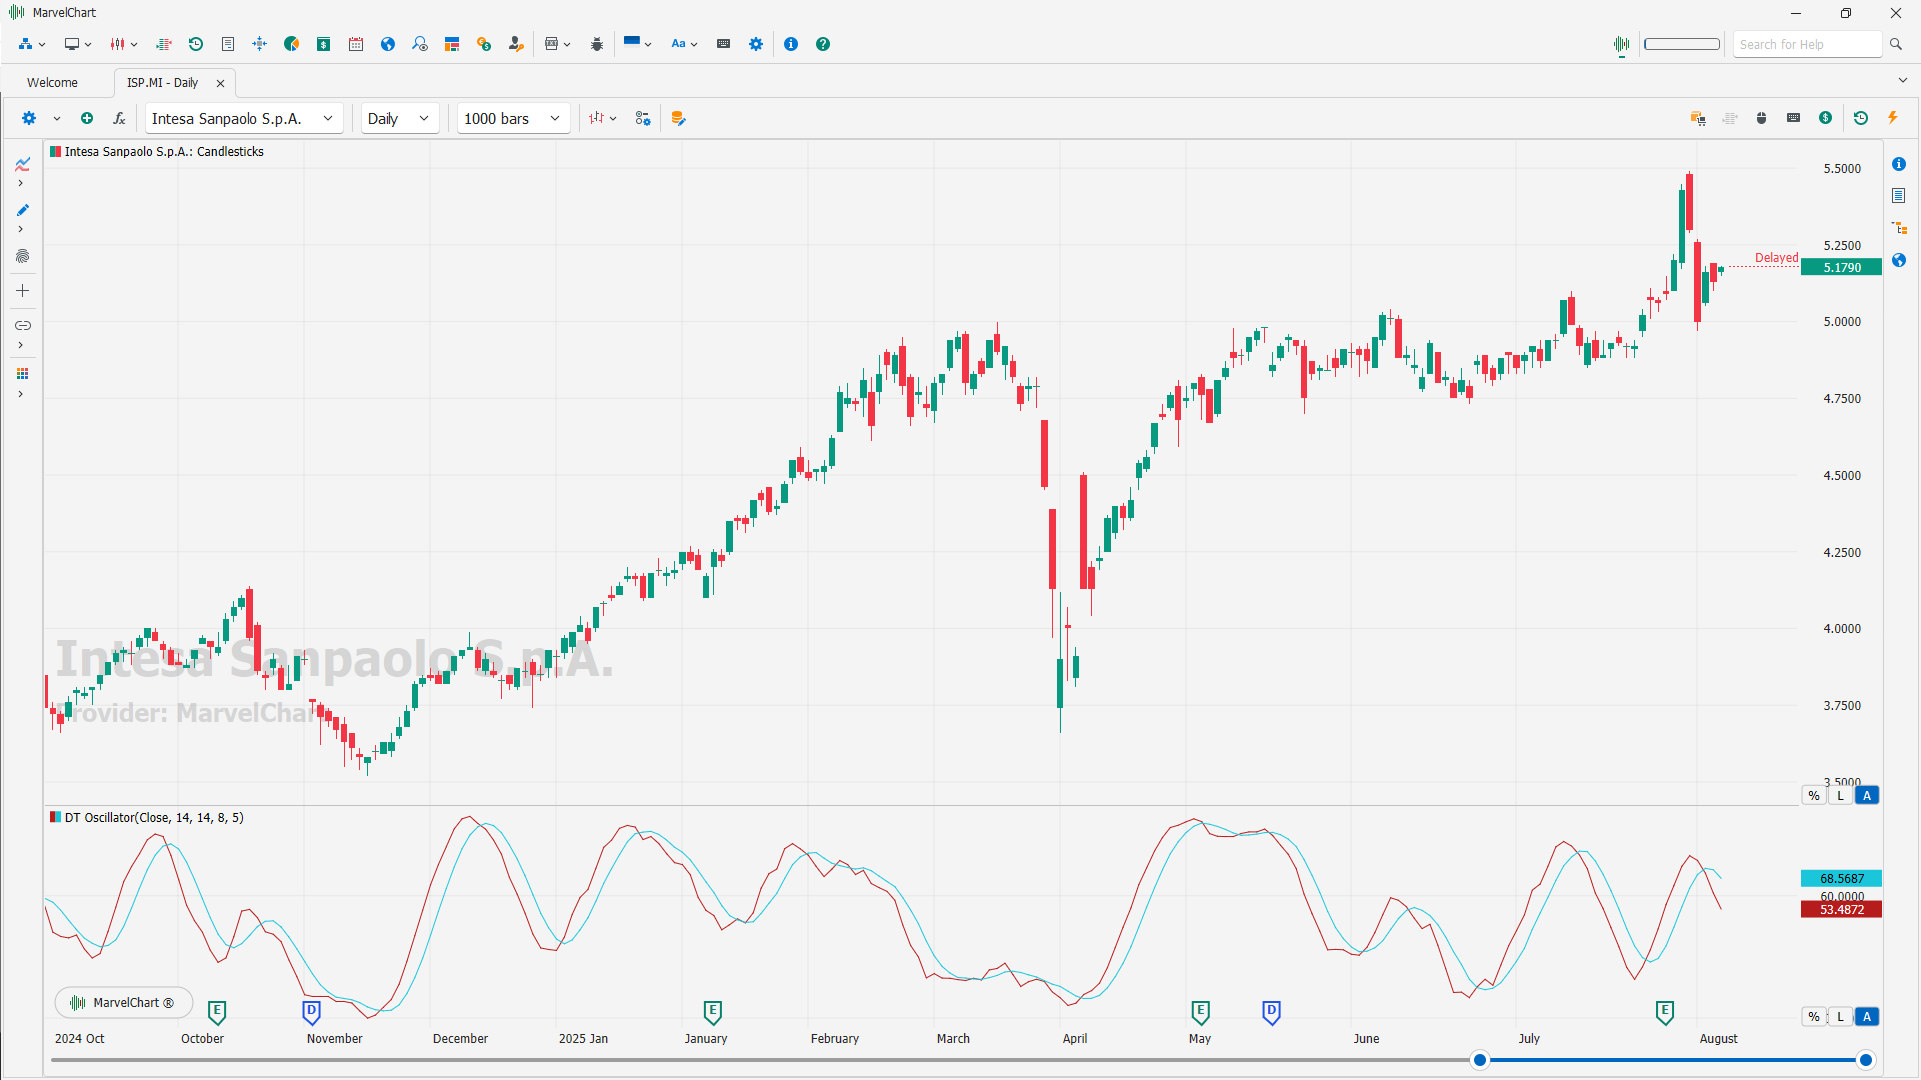Open the Daily timeframe dropdown
Viewport: 1921px width, 1080px height.
click(x=399, y=118)
